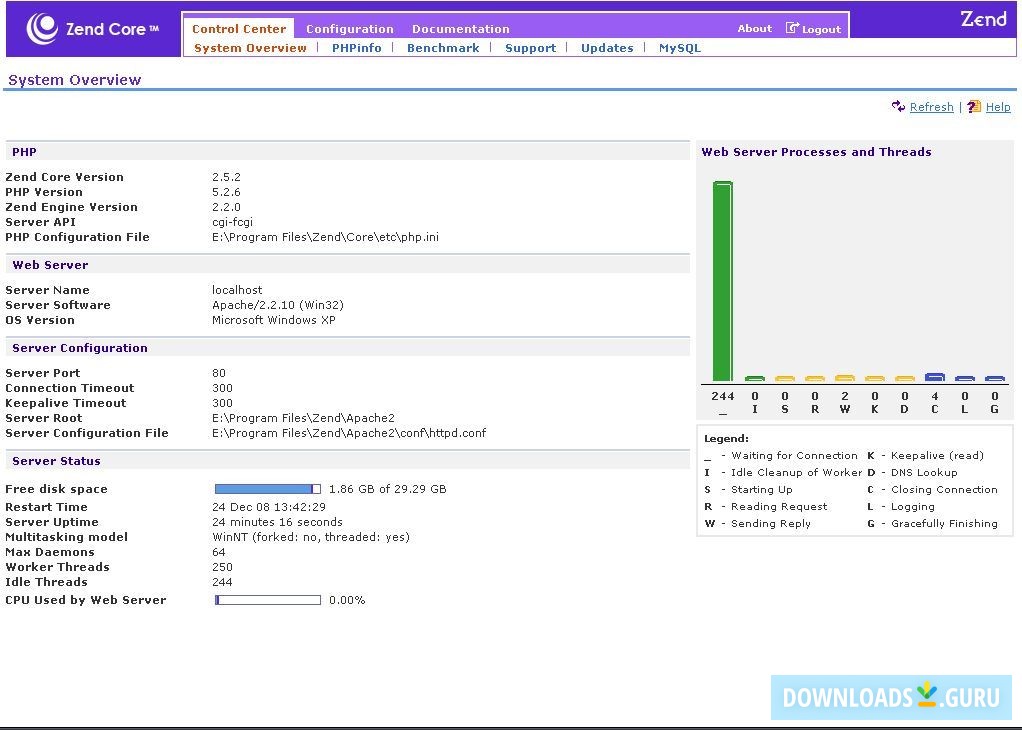Click the blue Closing Connection bar in chart

tap(935, 377)
